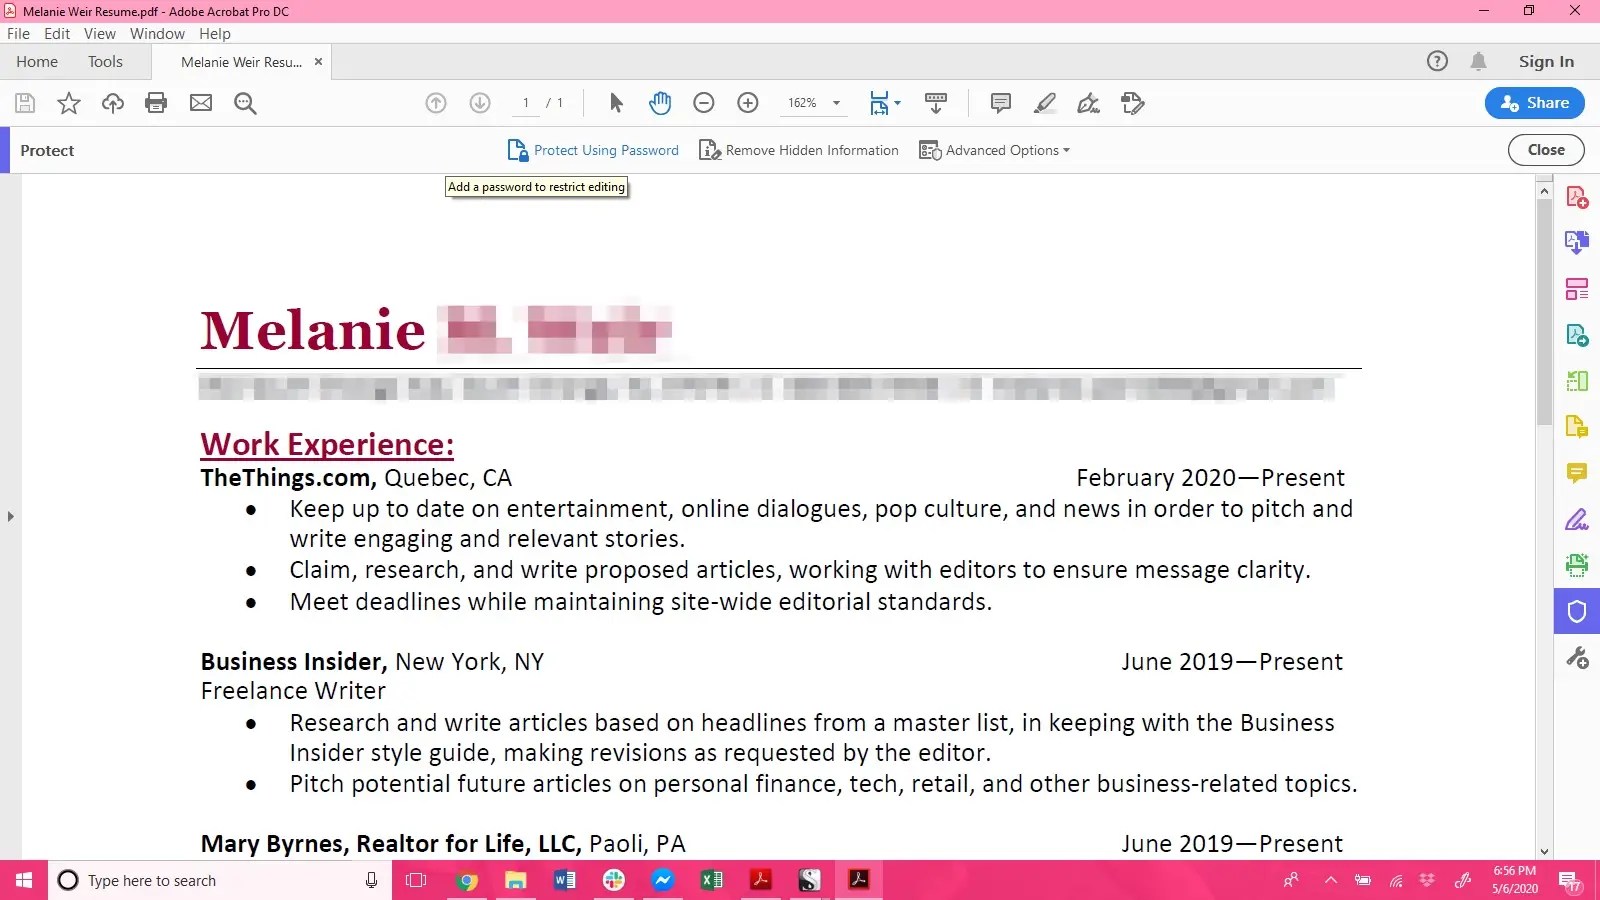Open the yellow Combine Files tool icon
This screenshot has height=900, width=1600.
coord(1577,427)
